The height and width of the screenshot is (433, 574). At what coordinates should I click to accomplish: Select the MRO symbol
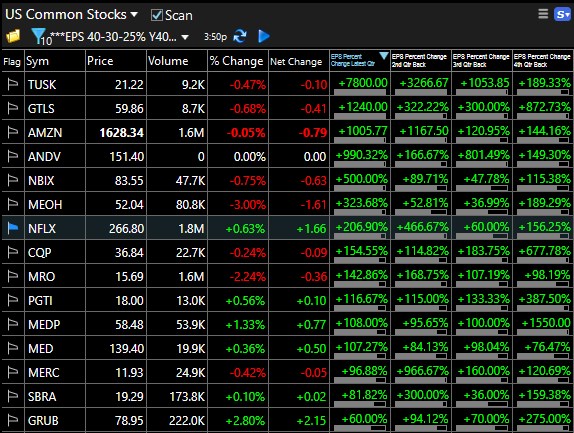[41, 277]
